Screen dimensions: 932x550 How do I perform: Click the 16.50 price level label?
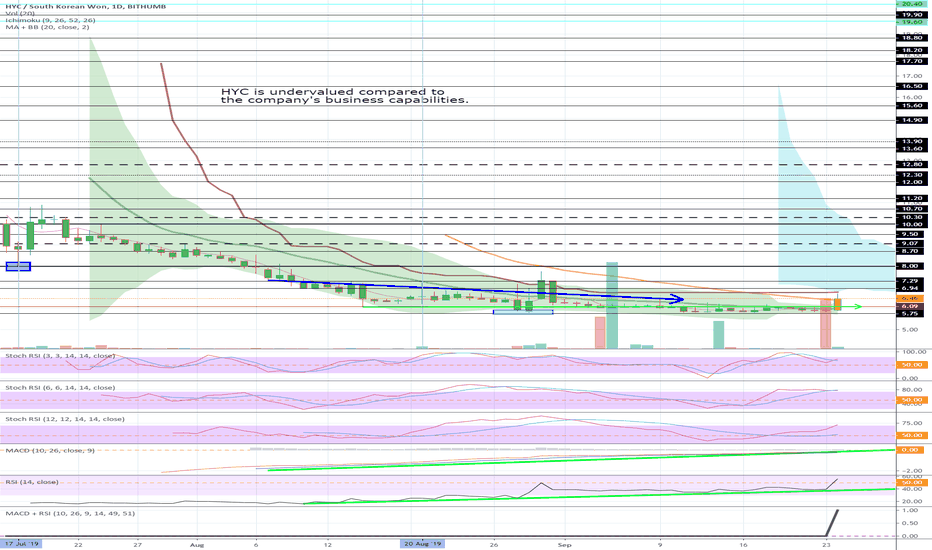click(x=912, y=86)
